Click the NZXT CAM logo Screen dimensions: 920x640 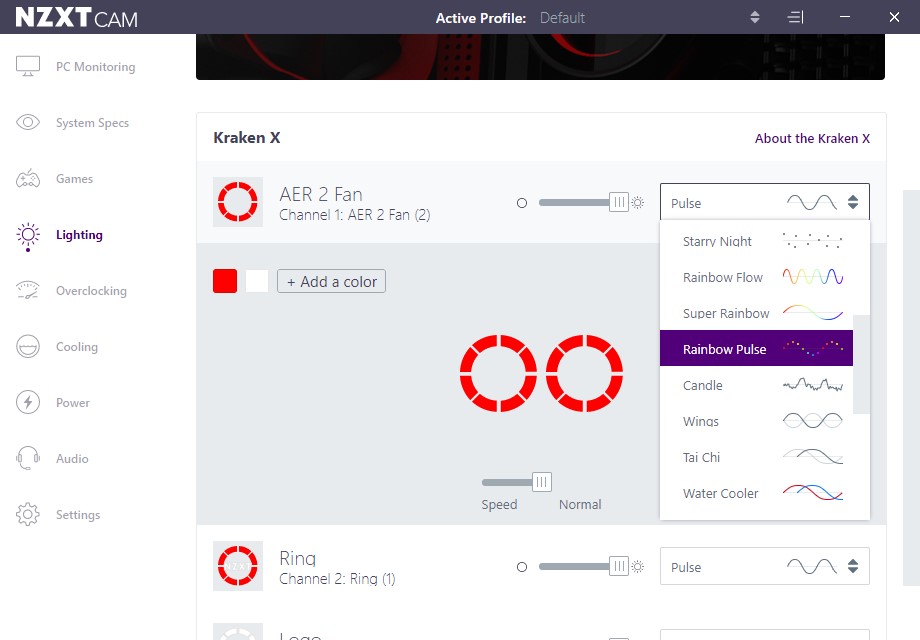click(x=76, y=18)
